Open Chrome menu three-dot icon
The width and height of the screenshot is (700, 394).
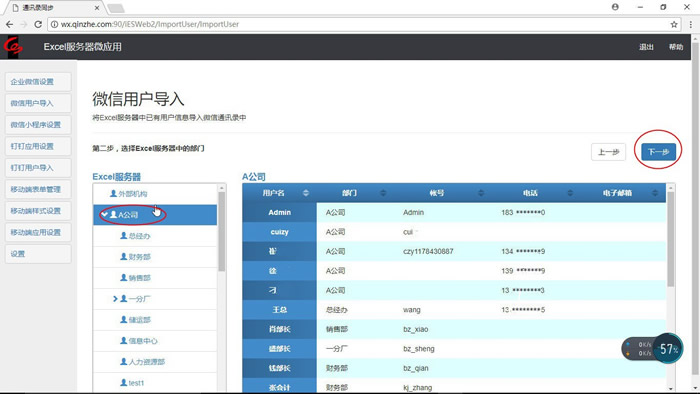(x=690, y=25)
